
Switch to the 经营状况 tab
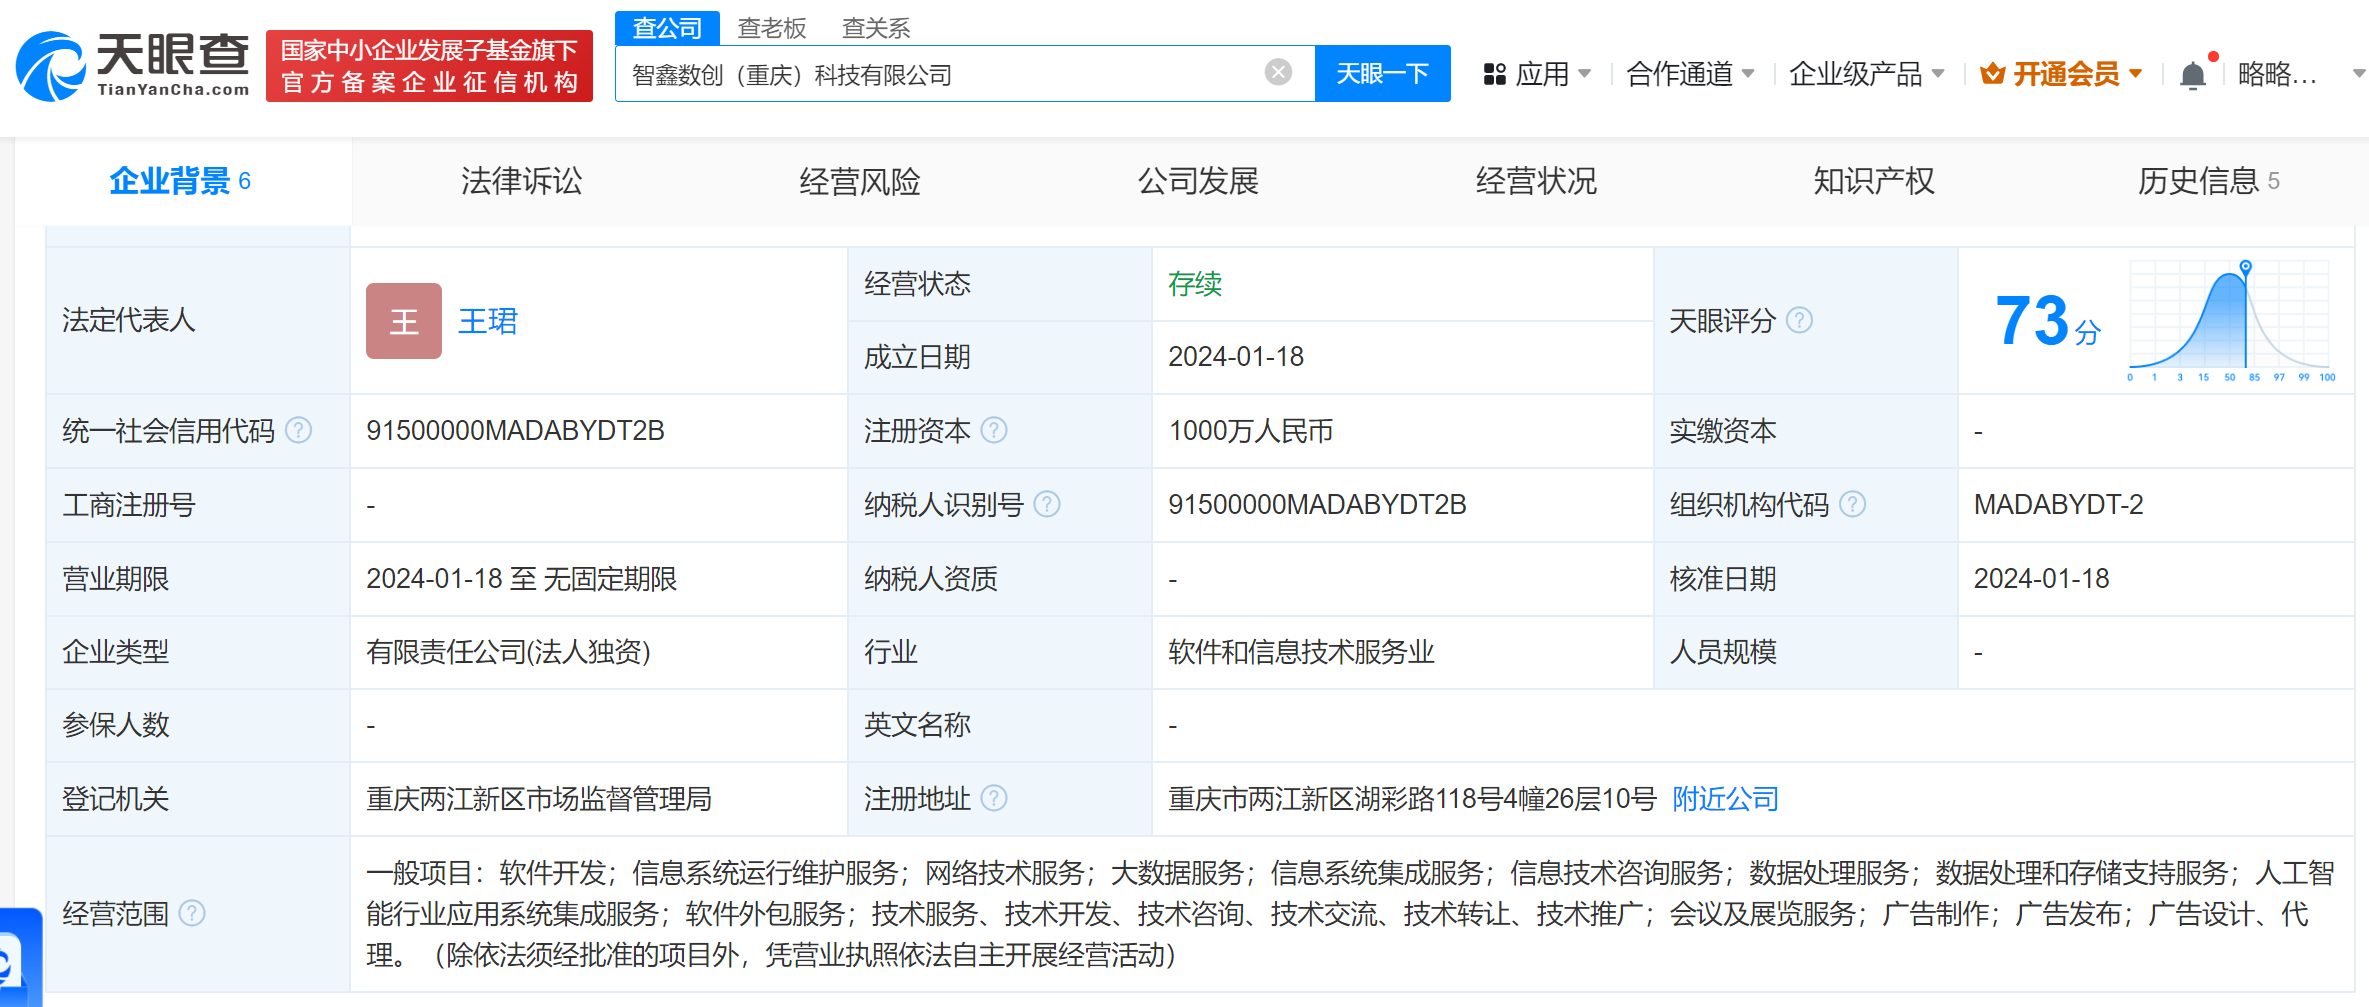pyautogui.click(x=1536, y=181)
